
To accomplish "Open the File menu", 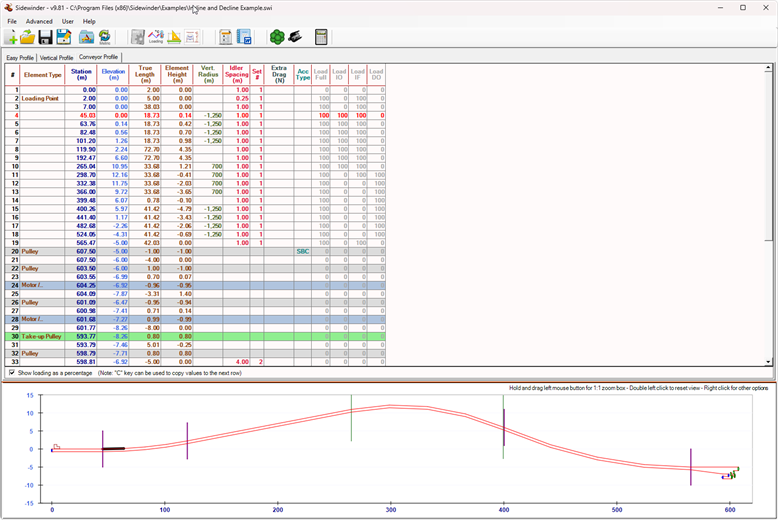I will click(x=12, y=21).
